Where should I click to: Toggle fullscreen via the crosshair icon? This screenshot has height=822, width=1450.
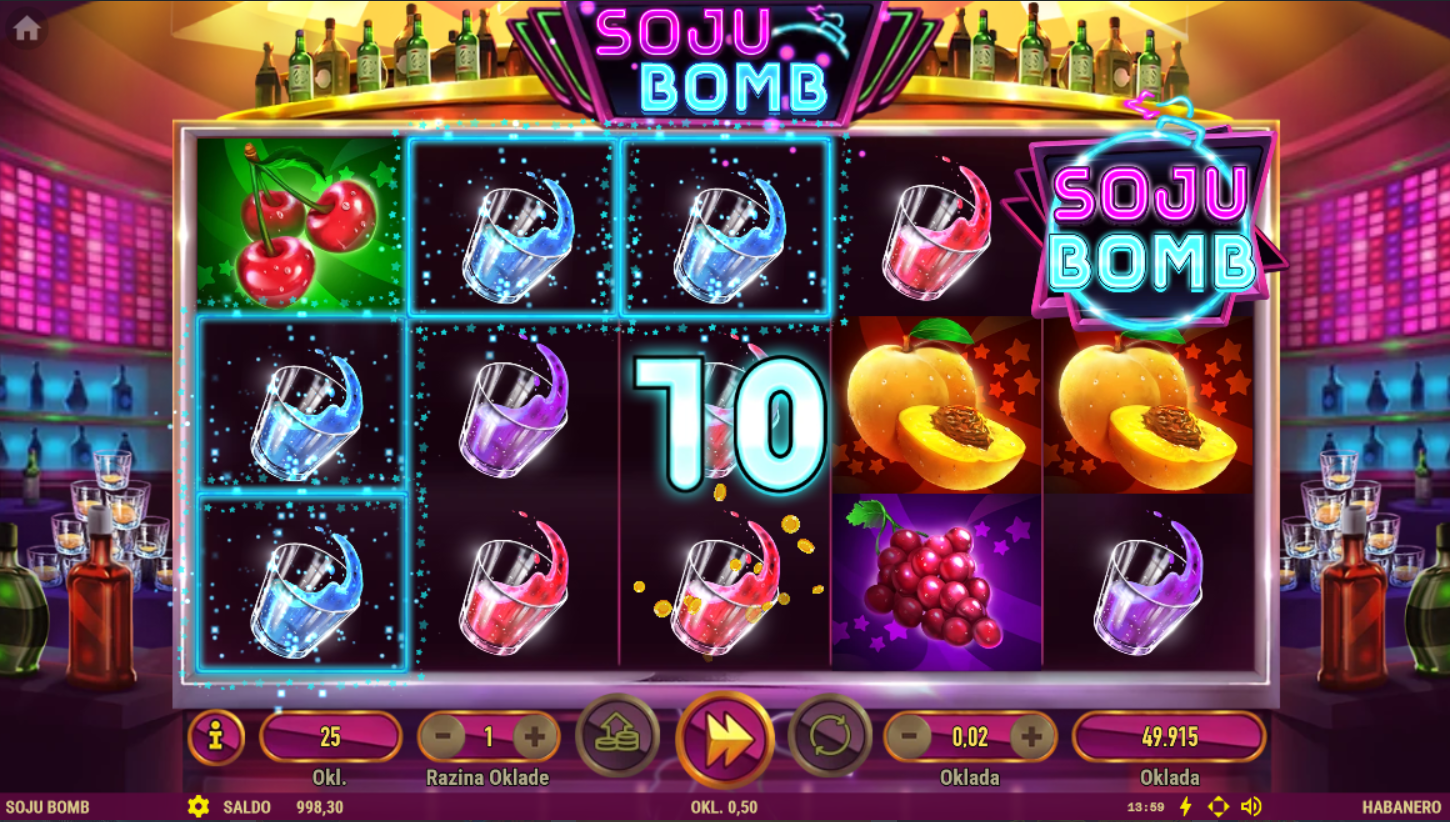coord(1218,806)
